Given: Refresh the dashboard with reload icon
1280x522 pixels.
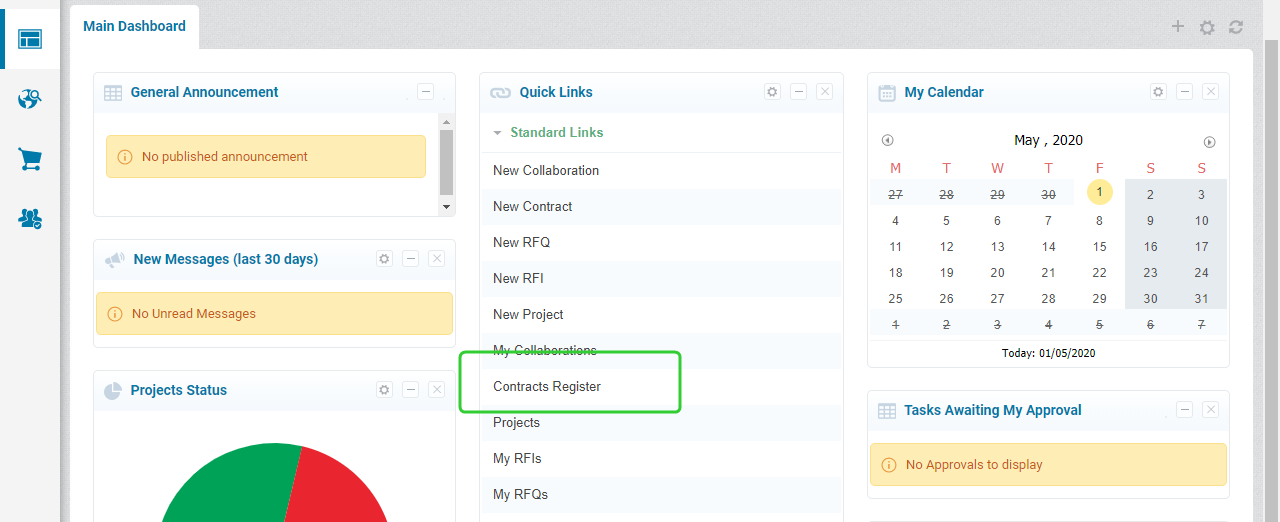Looking at the screenshot, I should coord(1236,27).
